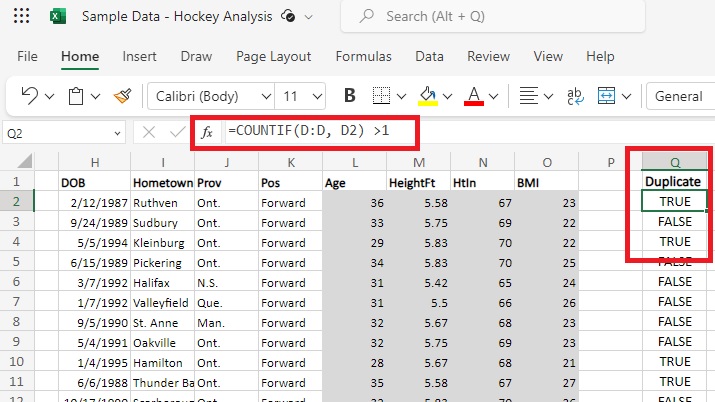Click the cloud saved status icon

point(288,16)
